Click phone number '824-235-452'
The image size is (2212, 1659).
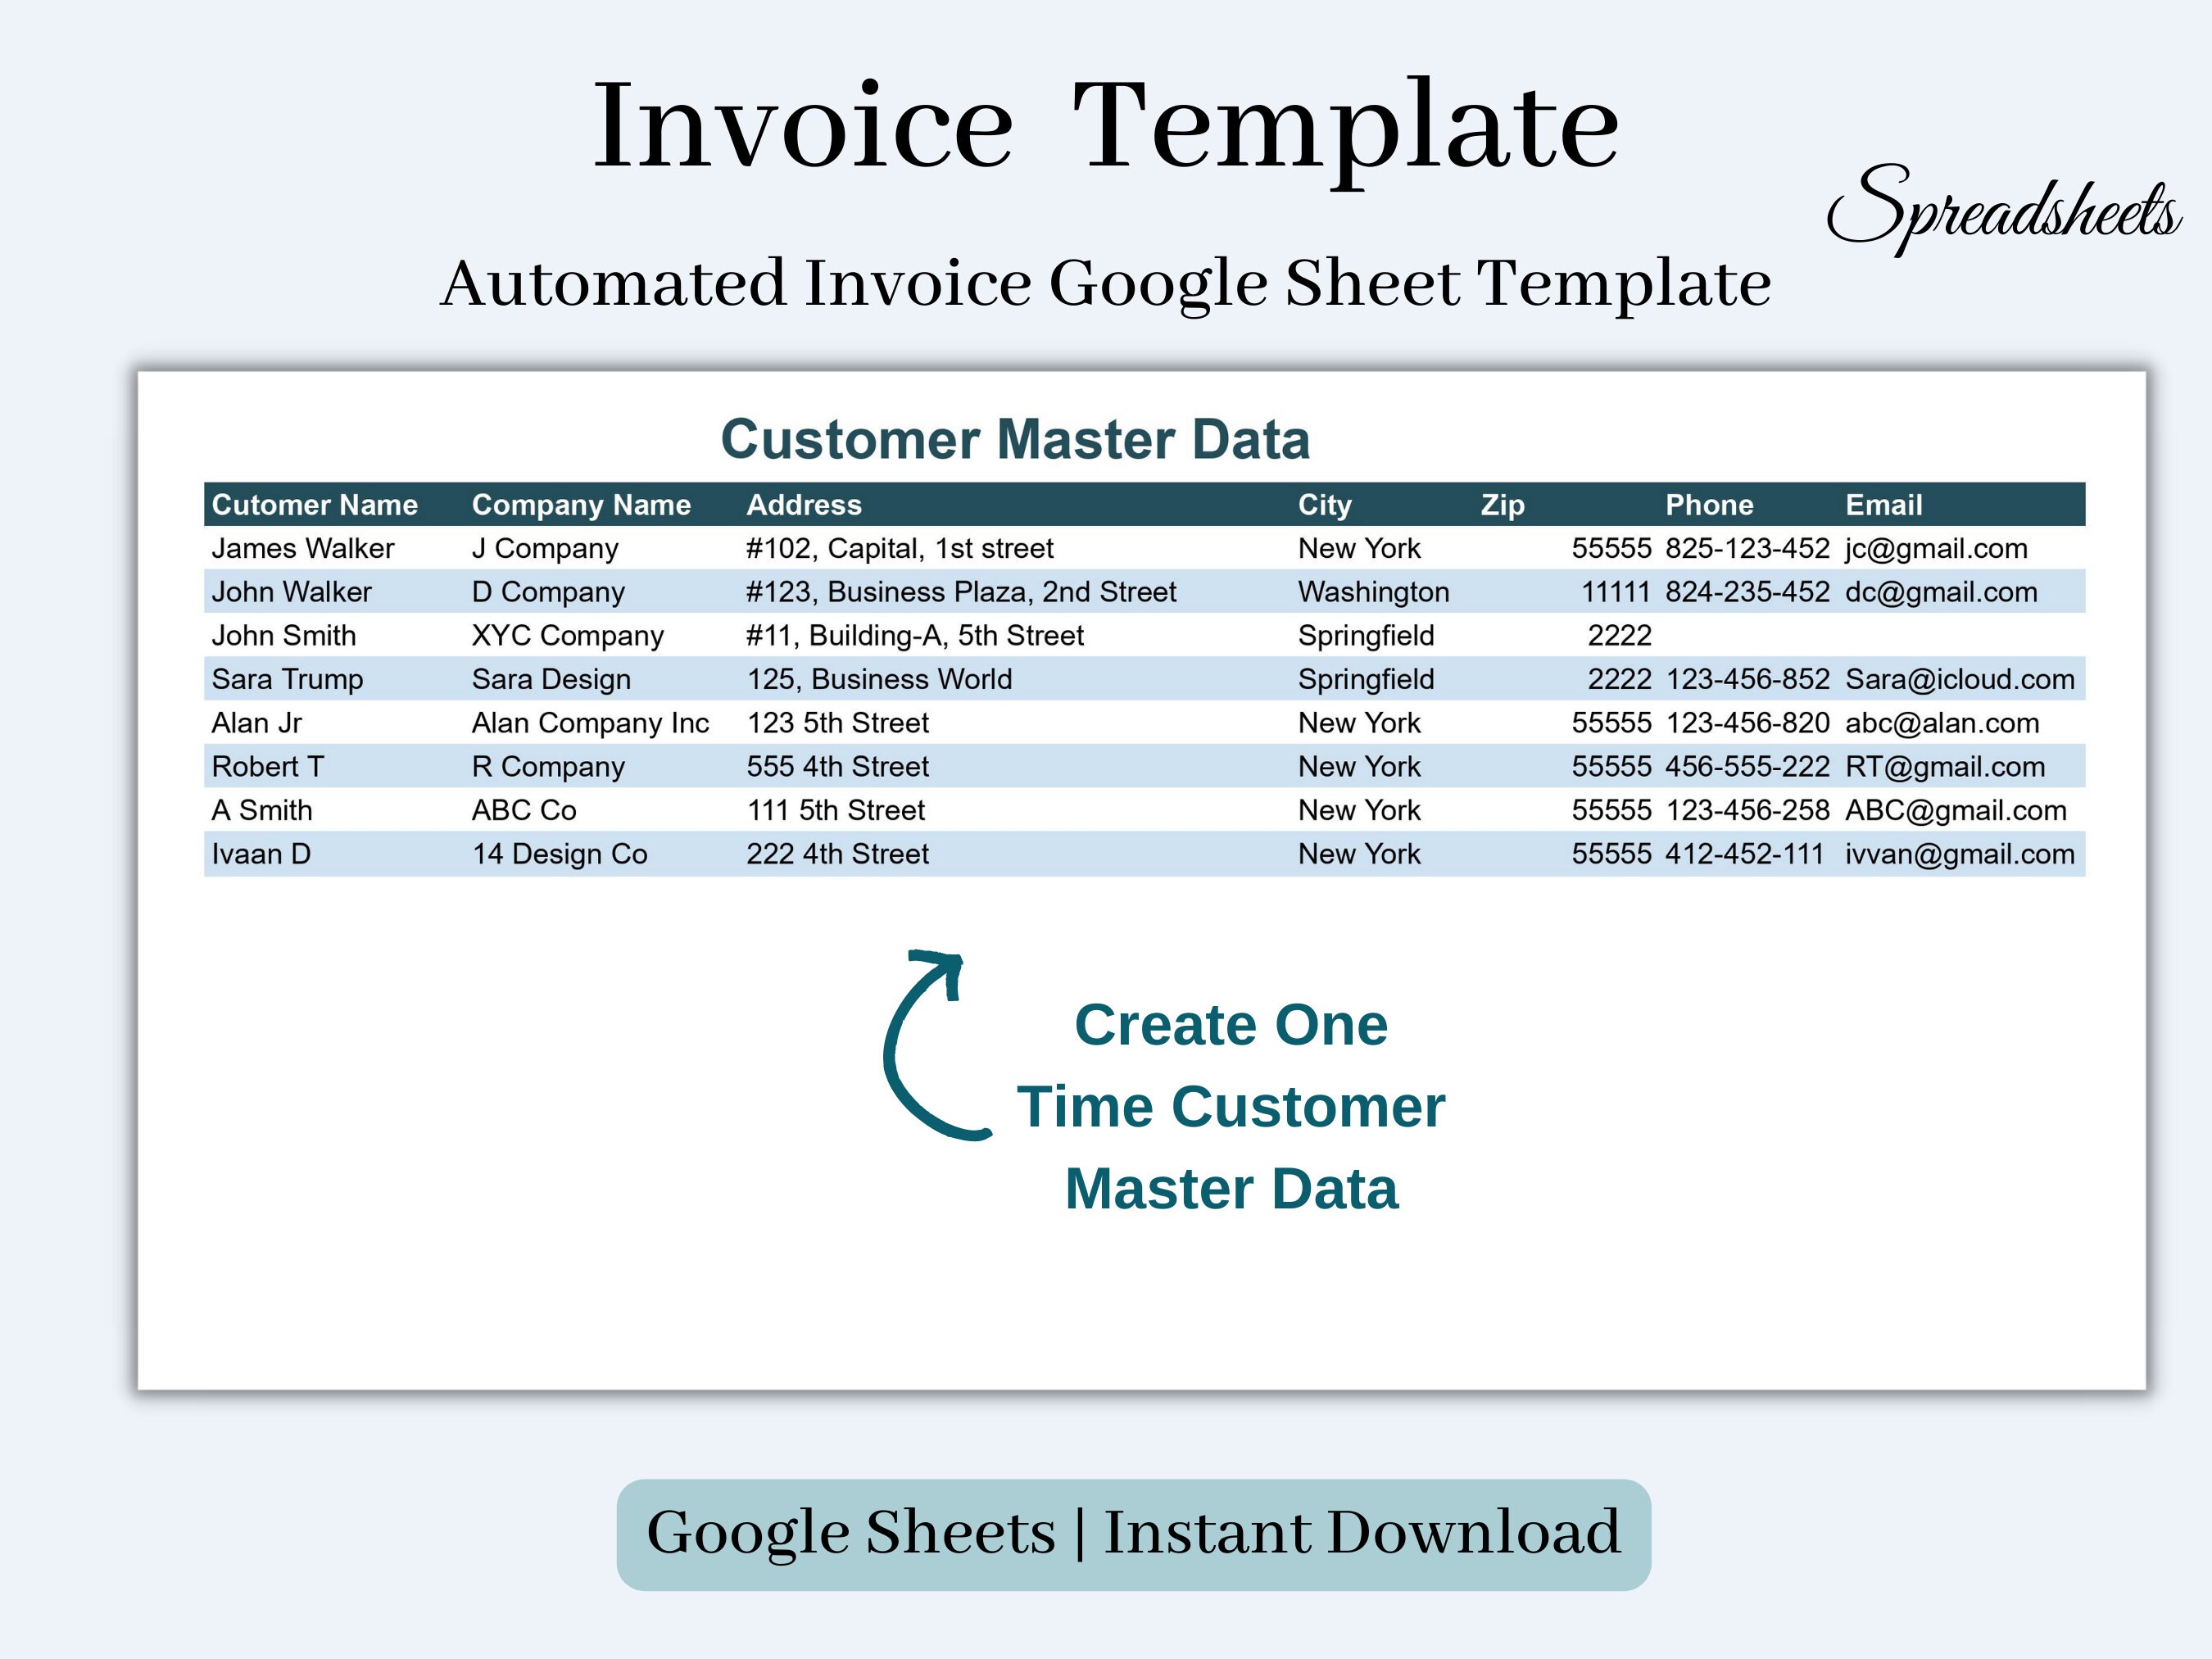[x=1747, y=592]
